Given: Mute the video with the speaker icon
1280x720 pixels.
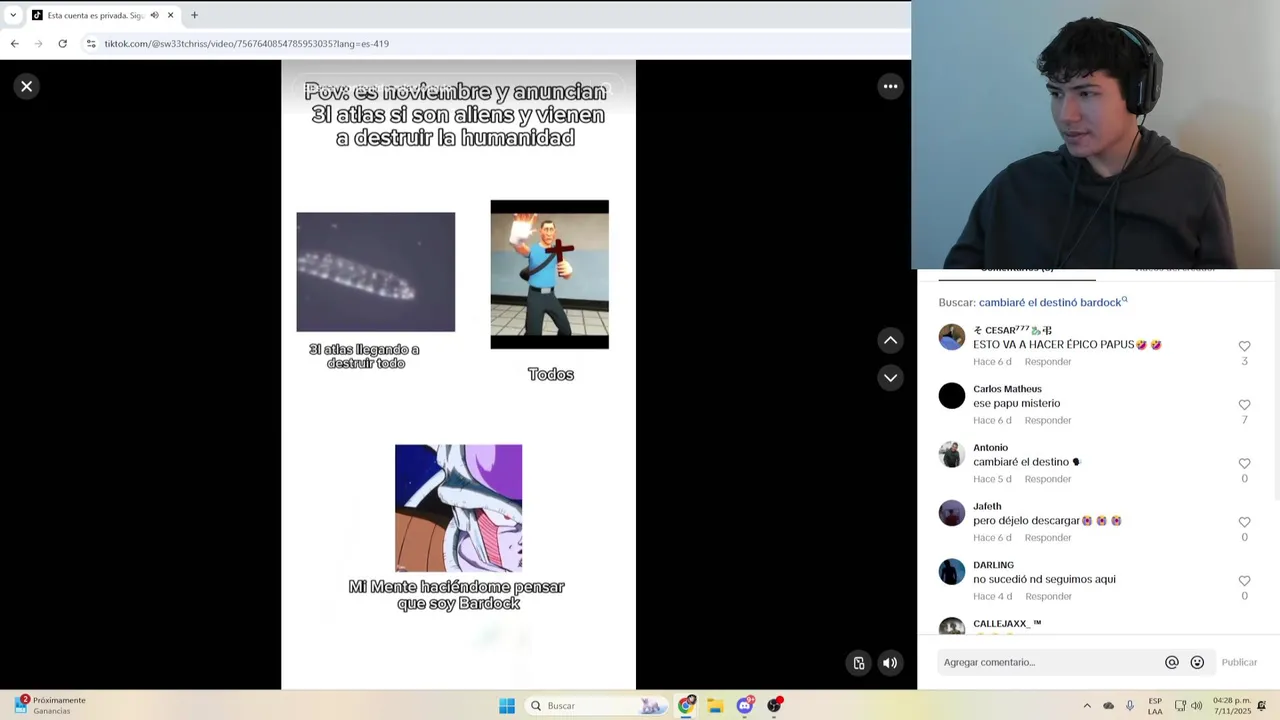Looking at the screenshot, I should (890, 663).
